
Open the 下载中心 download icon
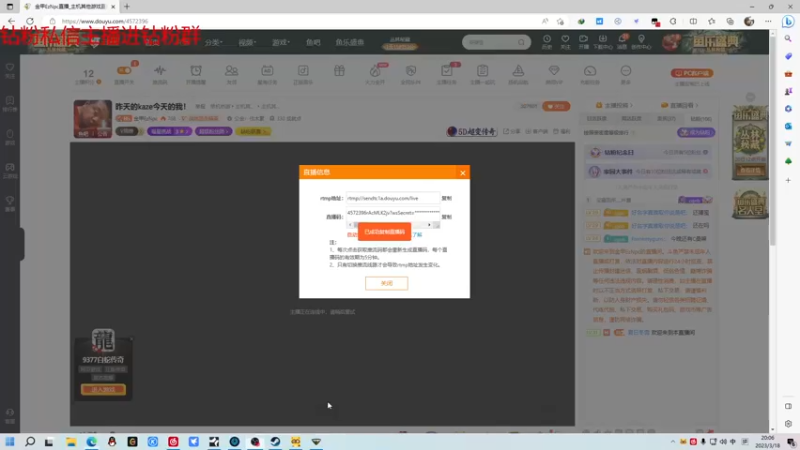[x=603, y=41]
